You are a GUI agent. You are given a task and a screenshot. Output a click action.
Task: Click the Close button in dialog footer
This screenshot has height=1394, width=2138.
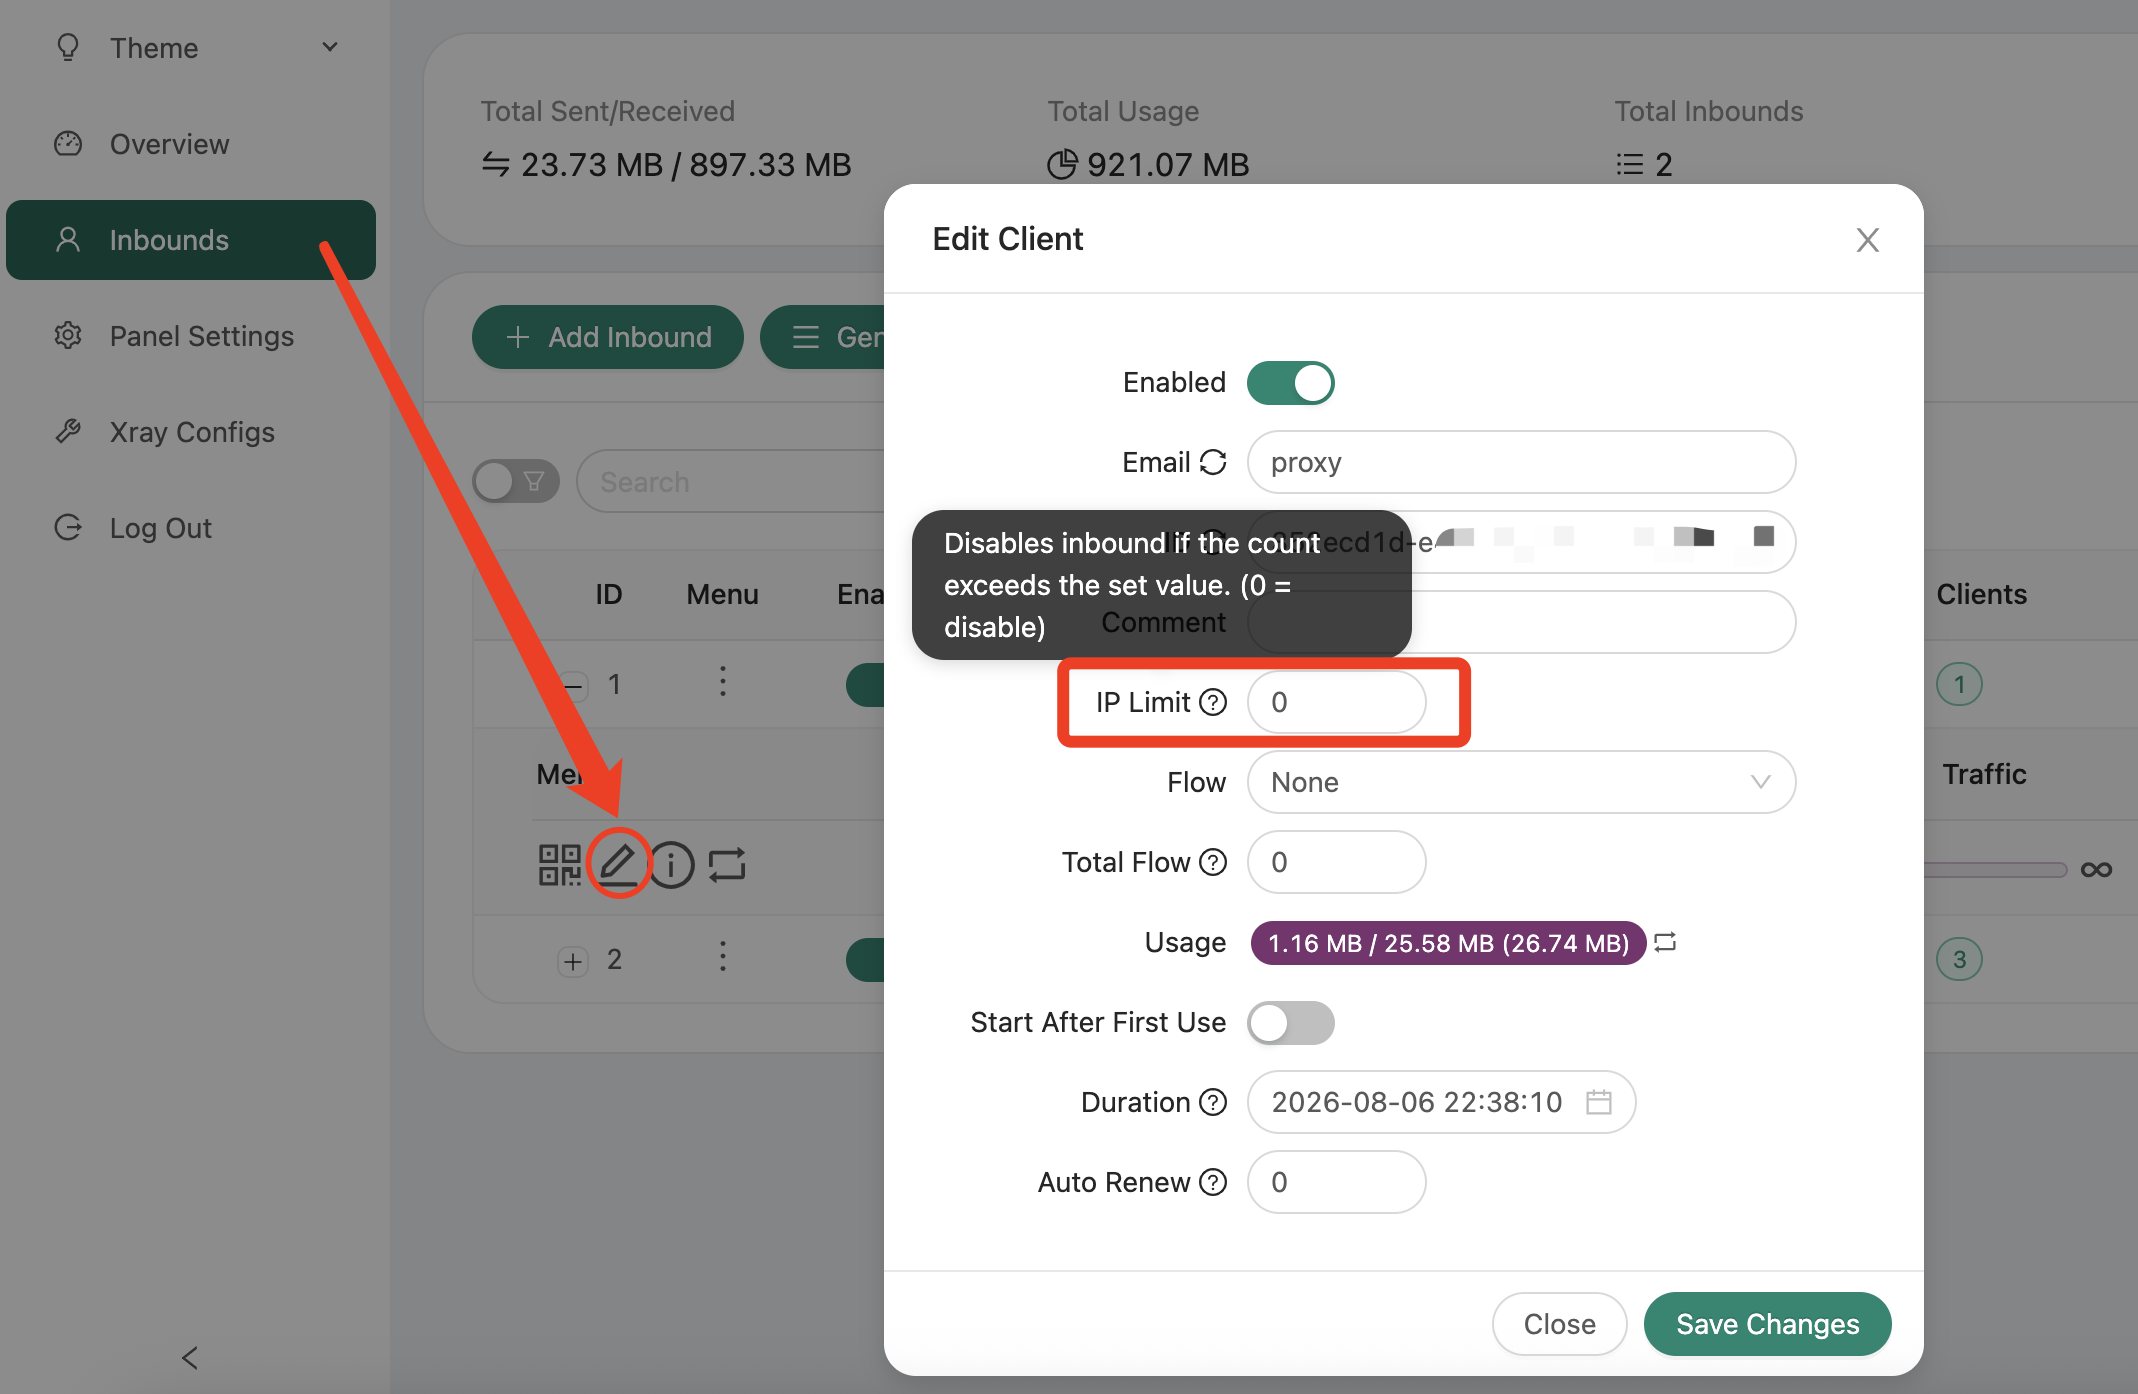pyautogui.click(x=1559, y=1324)
